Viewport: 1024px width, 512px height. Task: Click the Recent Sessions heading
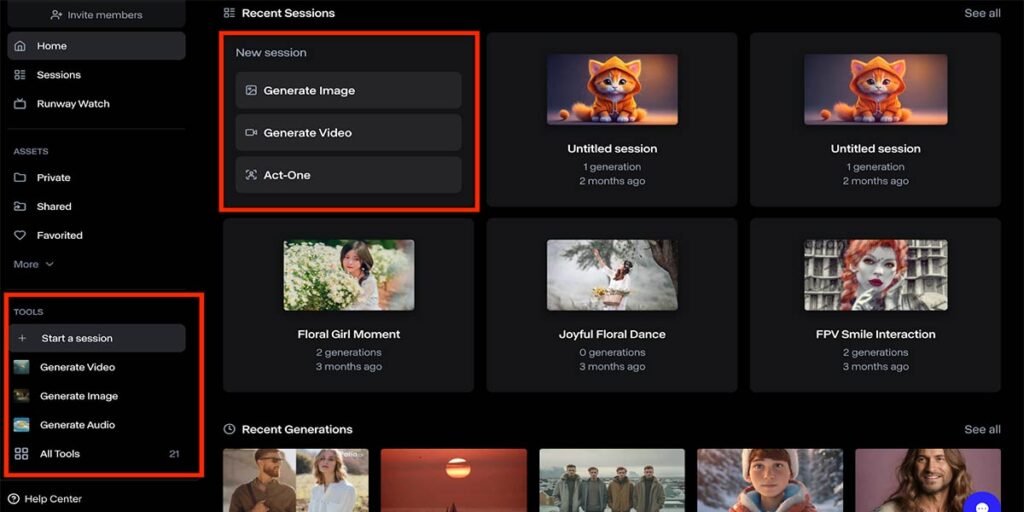pos(288,13)
